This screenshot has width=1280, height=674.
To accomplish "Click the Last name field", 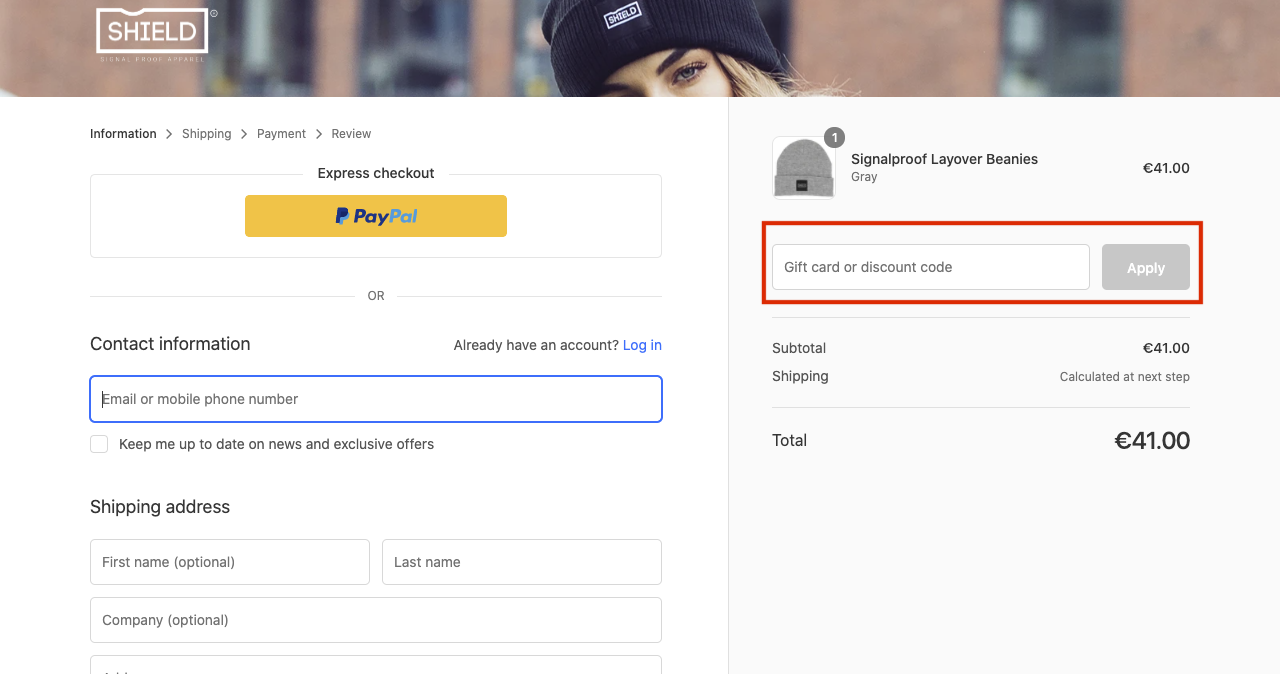I will 522,562.
